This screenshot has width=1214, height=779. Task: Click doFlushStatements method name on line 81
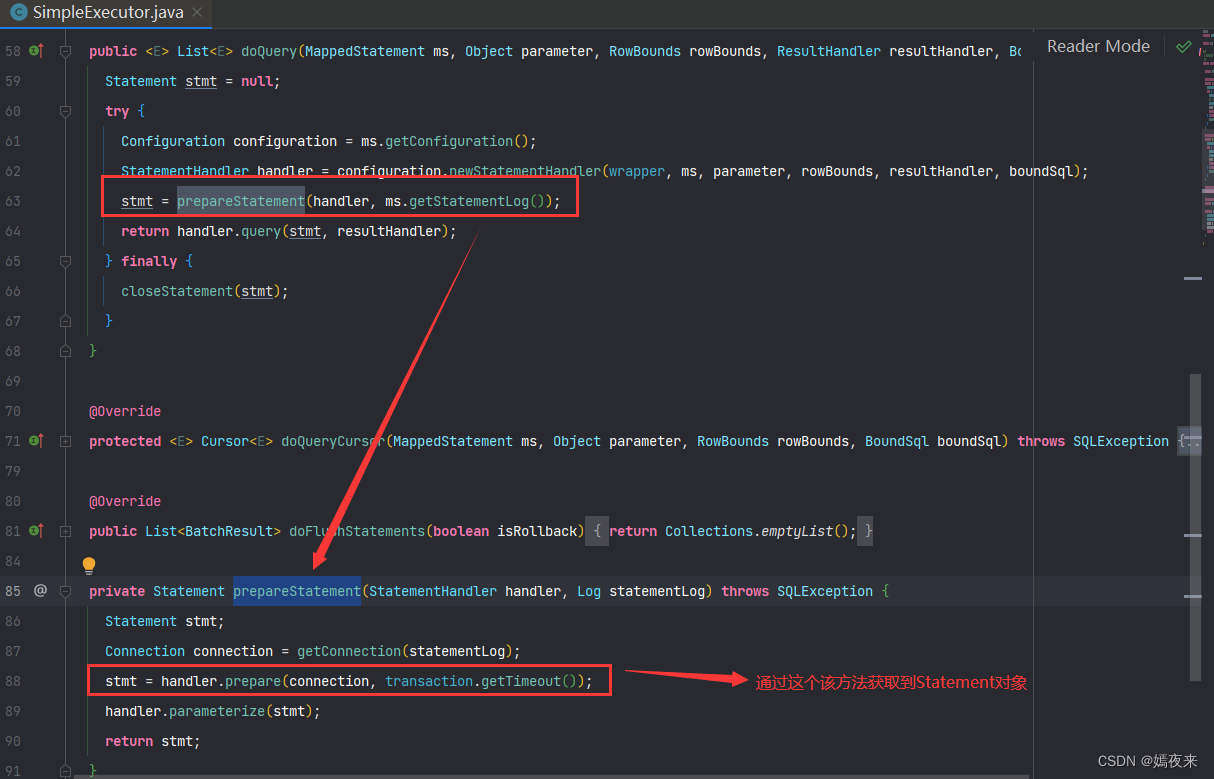(357, 531)
